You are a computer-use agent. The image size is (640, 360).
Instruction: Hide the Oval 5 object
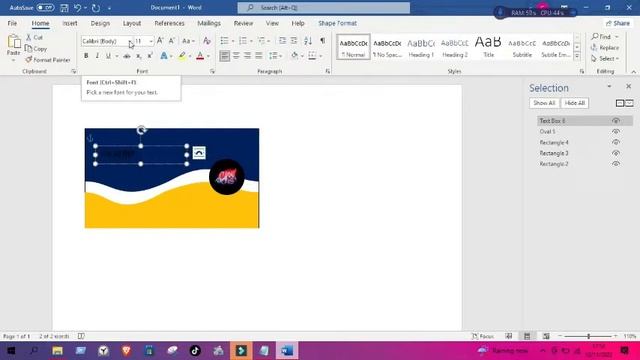[616, 131]
